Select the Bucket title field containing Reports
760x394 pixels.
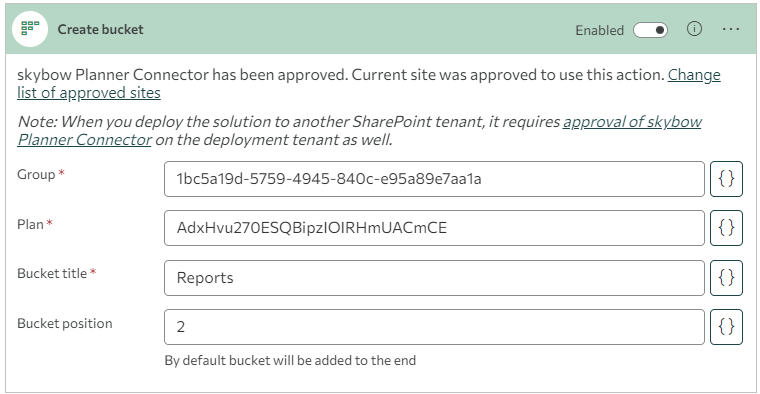pos(434,278)
